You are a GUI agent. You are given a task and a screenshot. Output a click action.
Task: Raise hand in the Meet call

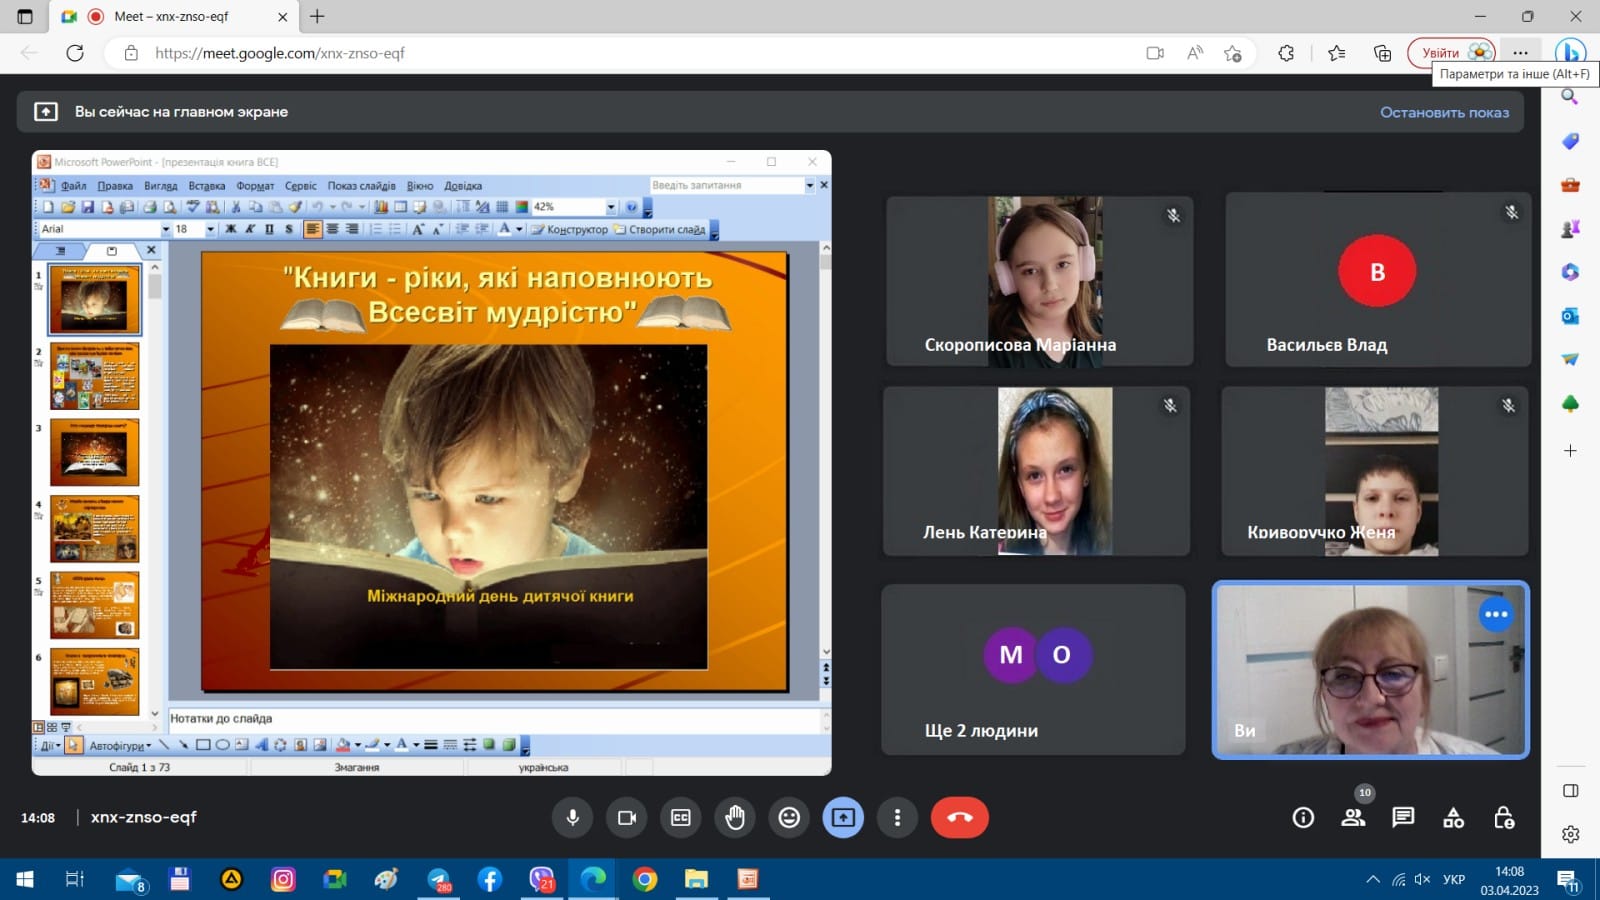click(x=735, y=818)
